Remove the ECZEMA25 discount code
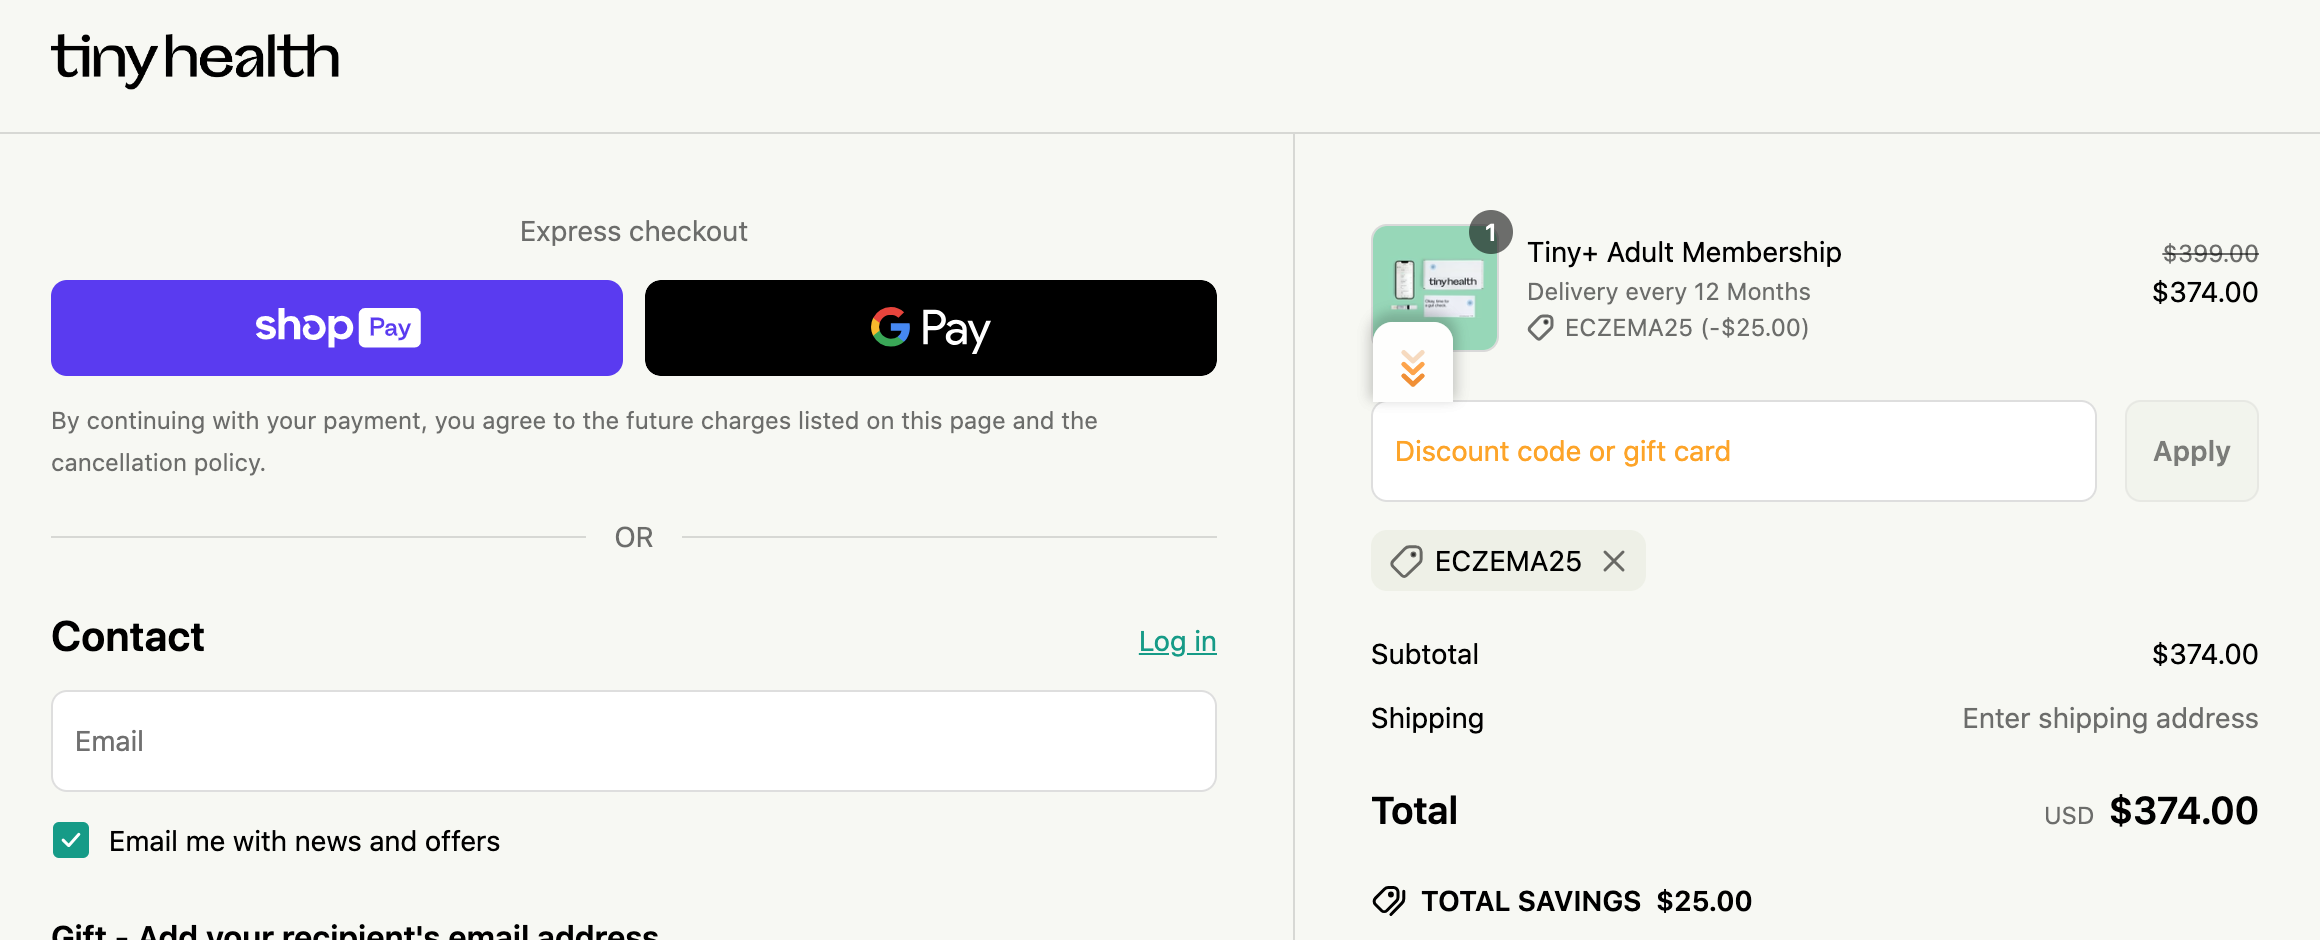The width and height of the screenshot is (2320, 940). coord(1613,561)
